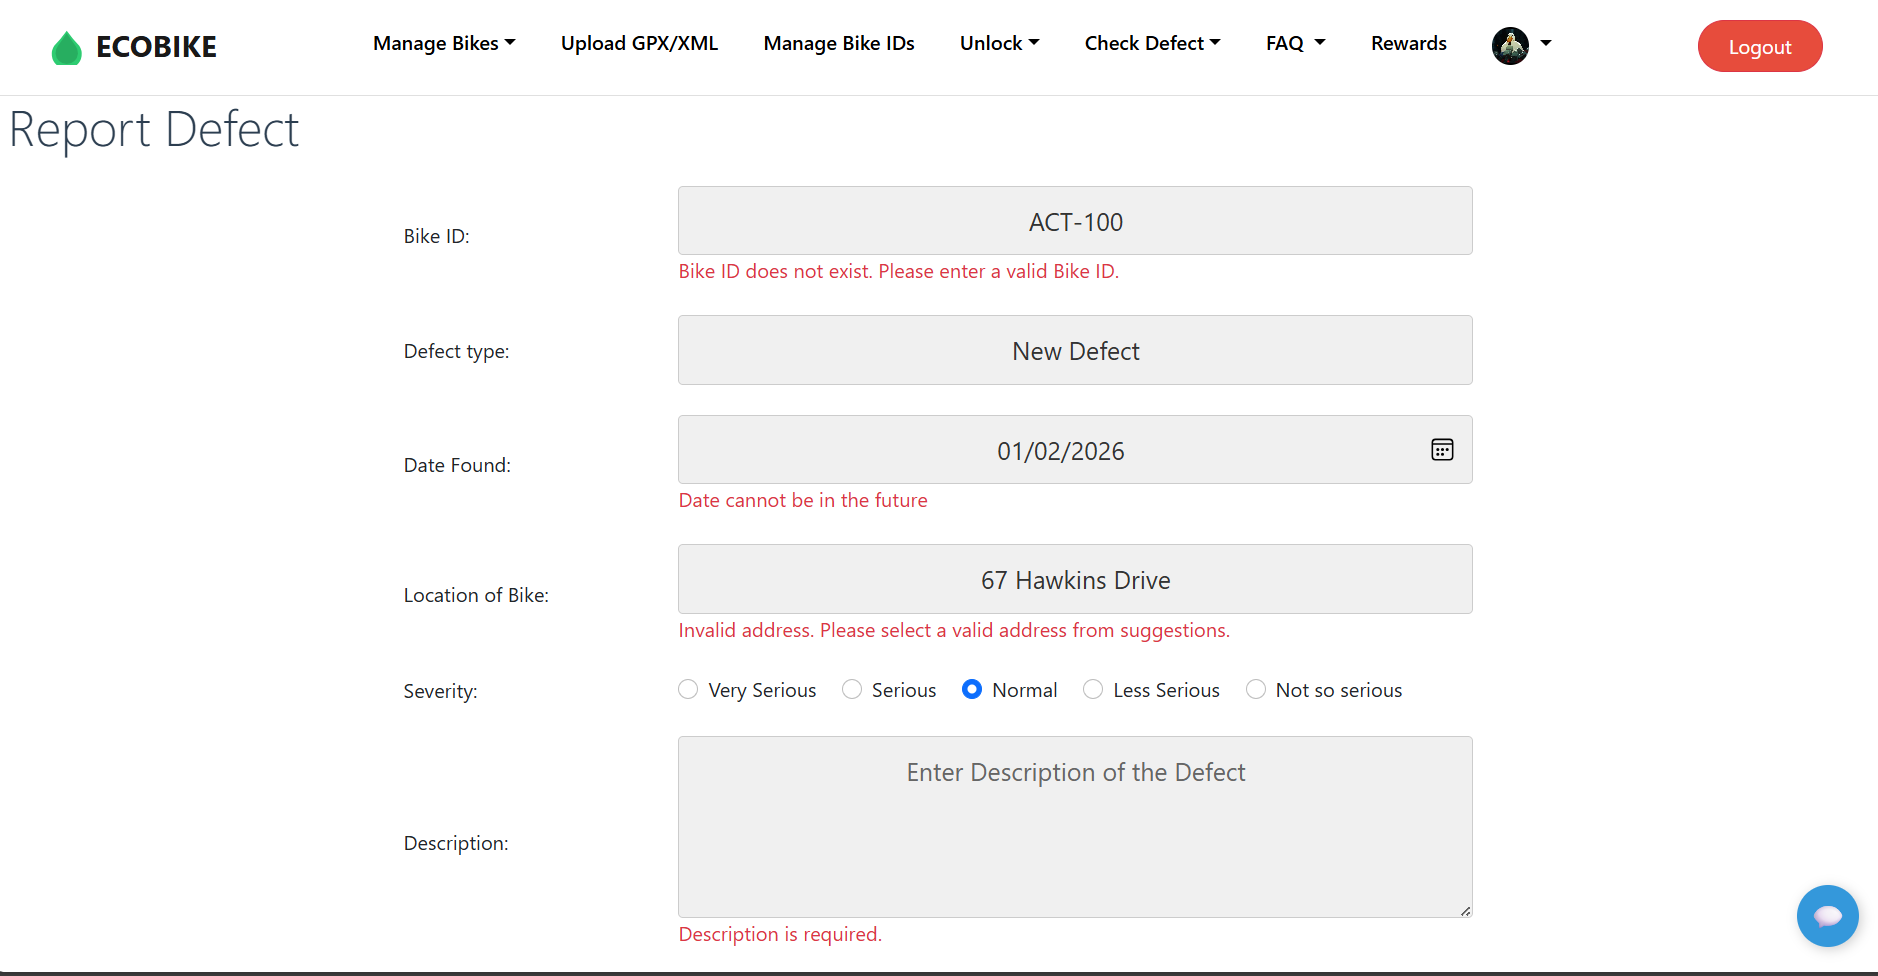Viewport: 1878px width, 976px height.
Task: Open the Check Defect dropdown
Action: pos(1152,43)
